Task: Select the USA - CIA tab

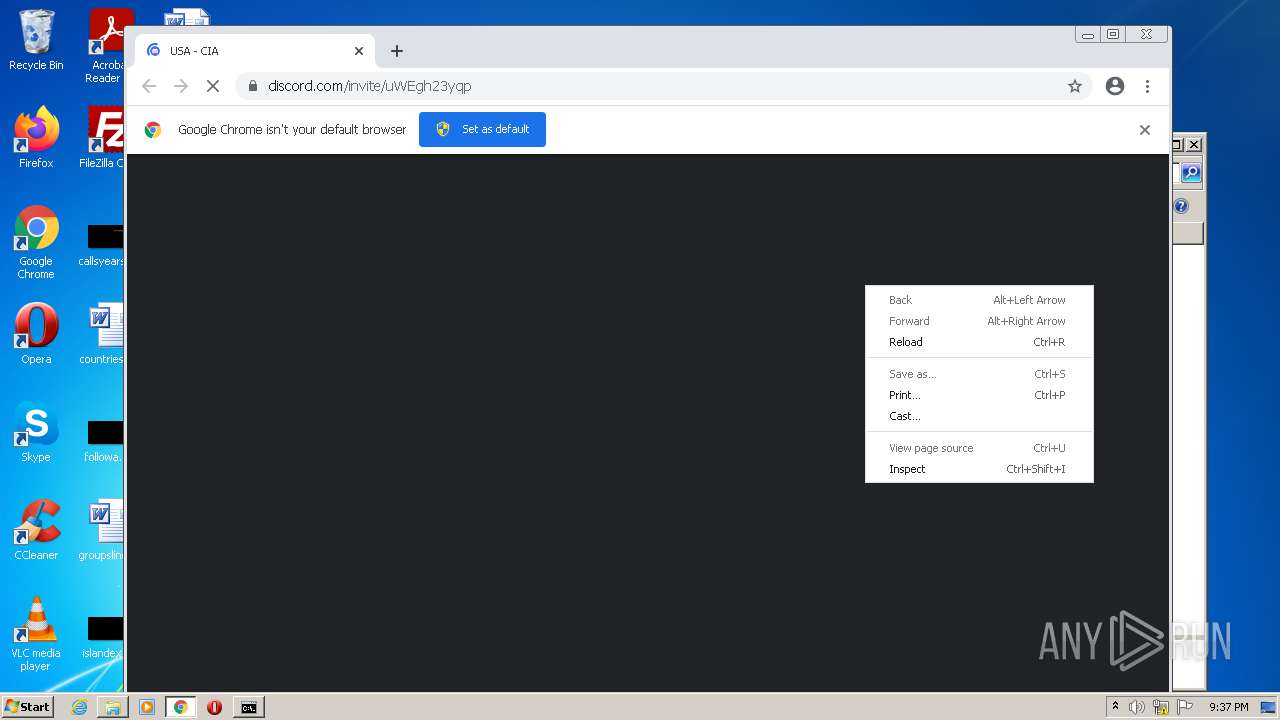Action: (255, 51)
